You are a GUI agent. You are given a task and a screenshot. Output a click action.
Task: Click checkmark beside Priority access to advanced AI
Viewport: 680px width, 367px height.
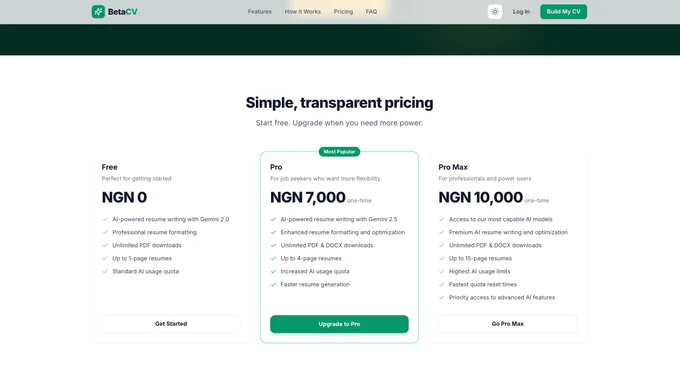coord(441,298)
